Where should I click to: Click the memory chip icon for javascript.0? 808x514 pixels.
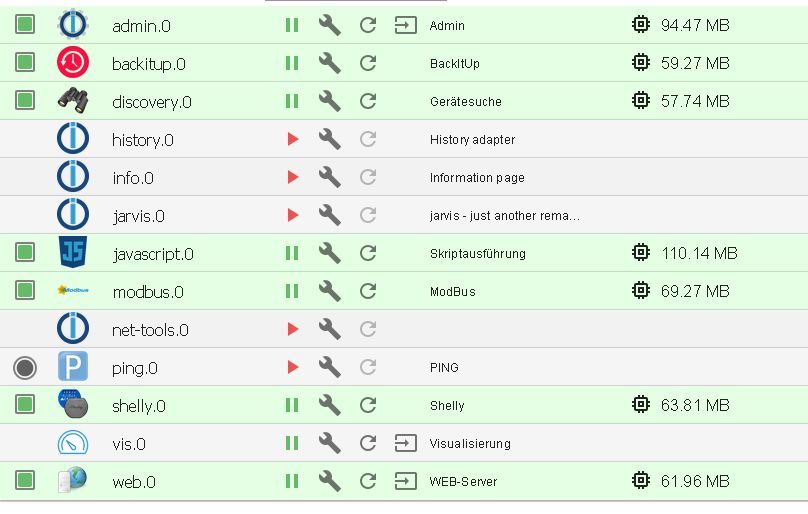tap(641, 253)
